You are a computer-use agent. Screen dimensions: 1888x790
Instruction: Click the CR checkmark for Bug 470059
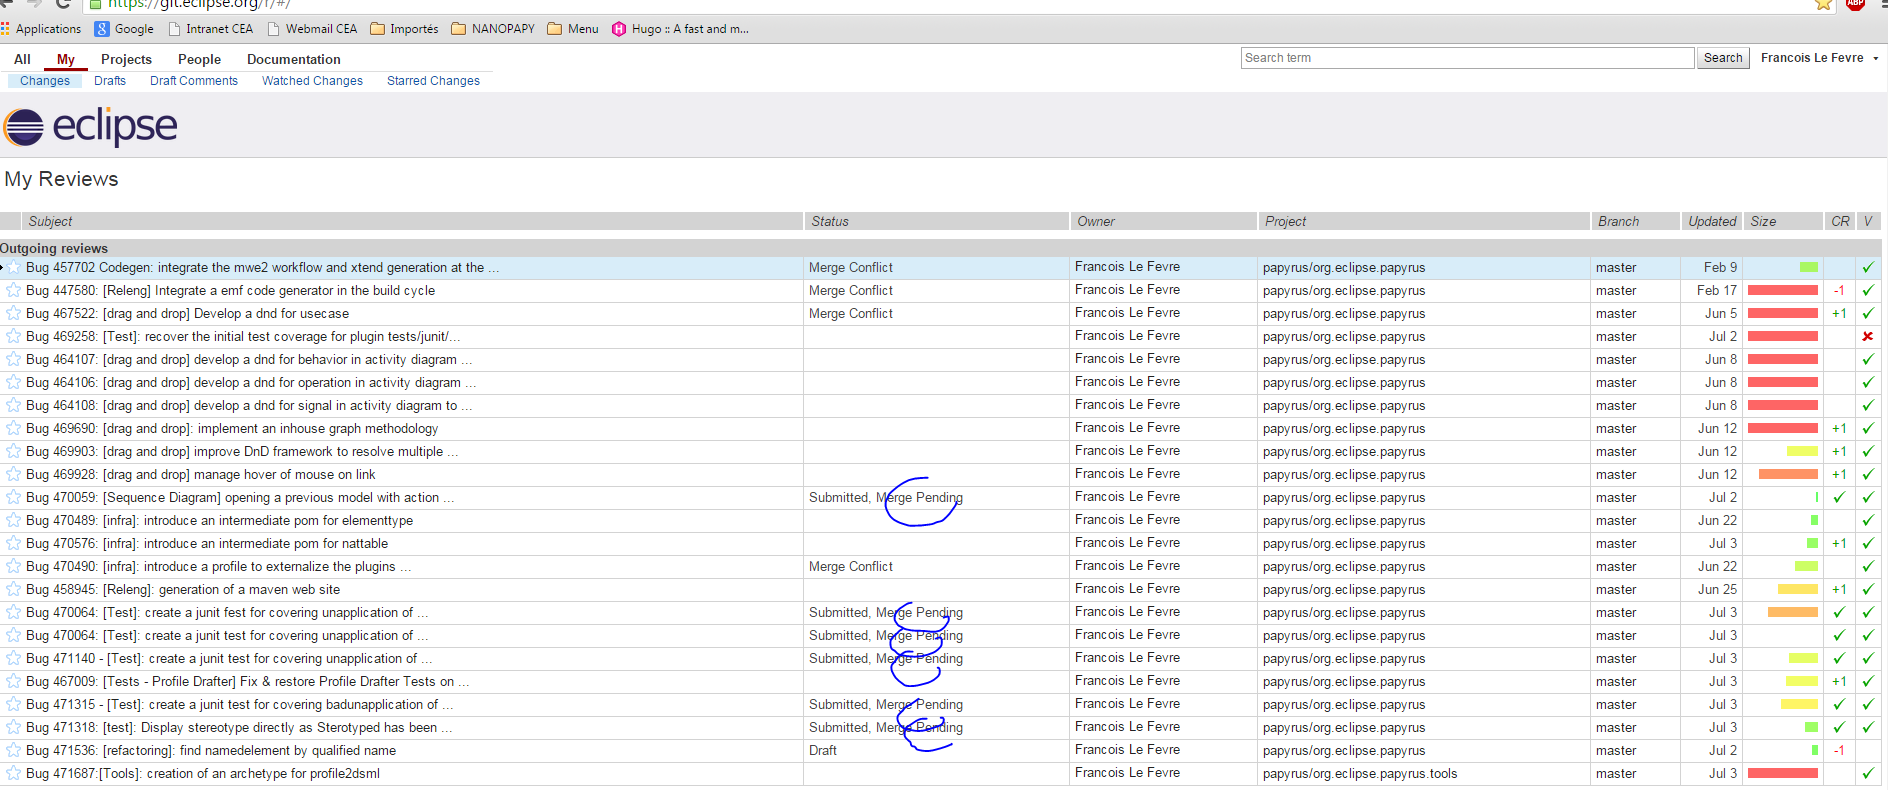(x=1839, y=497)
